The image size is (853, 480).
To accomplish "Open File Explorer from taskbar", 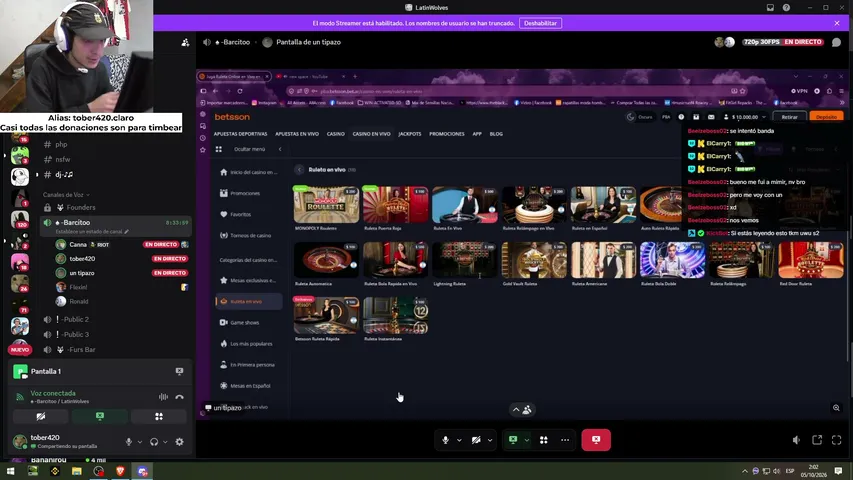I will coord(76,471).
